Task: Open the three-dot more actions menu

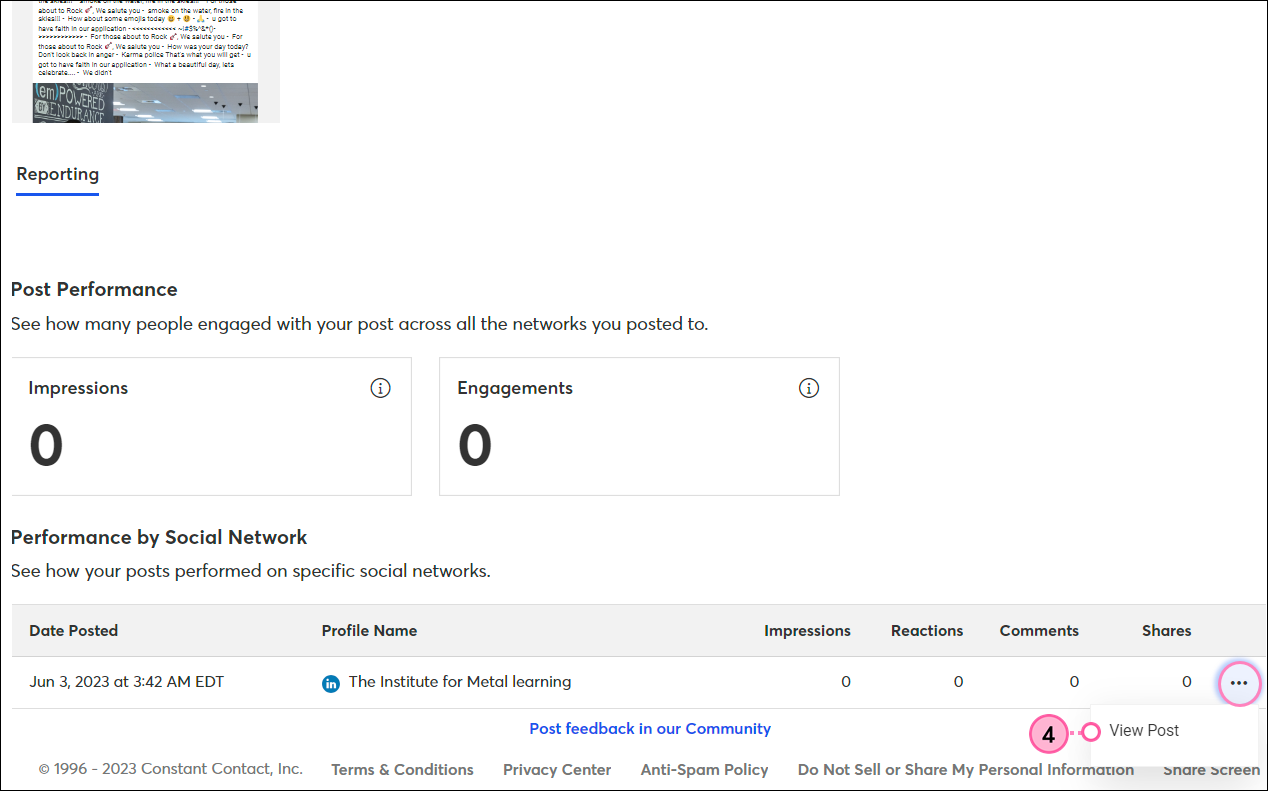Action: click(x=1239, y=683)
